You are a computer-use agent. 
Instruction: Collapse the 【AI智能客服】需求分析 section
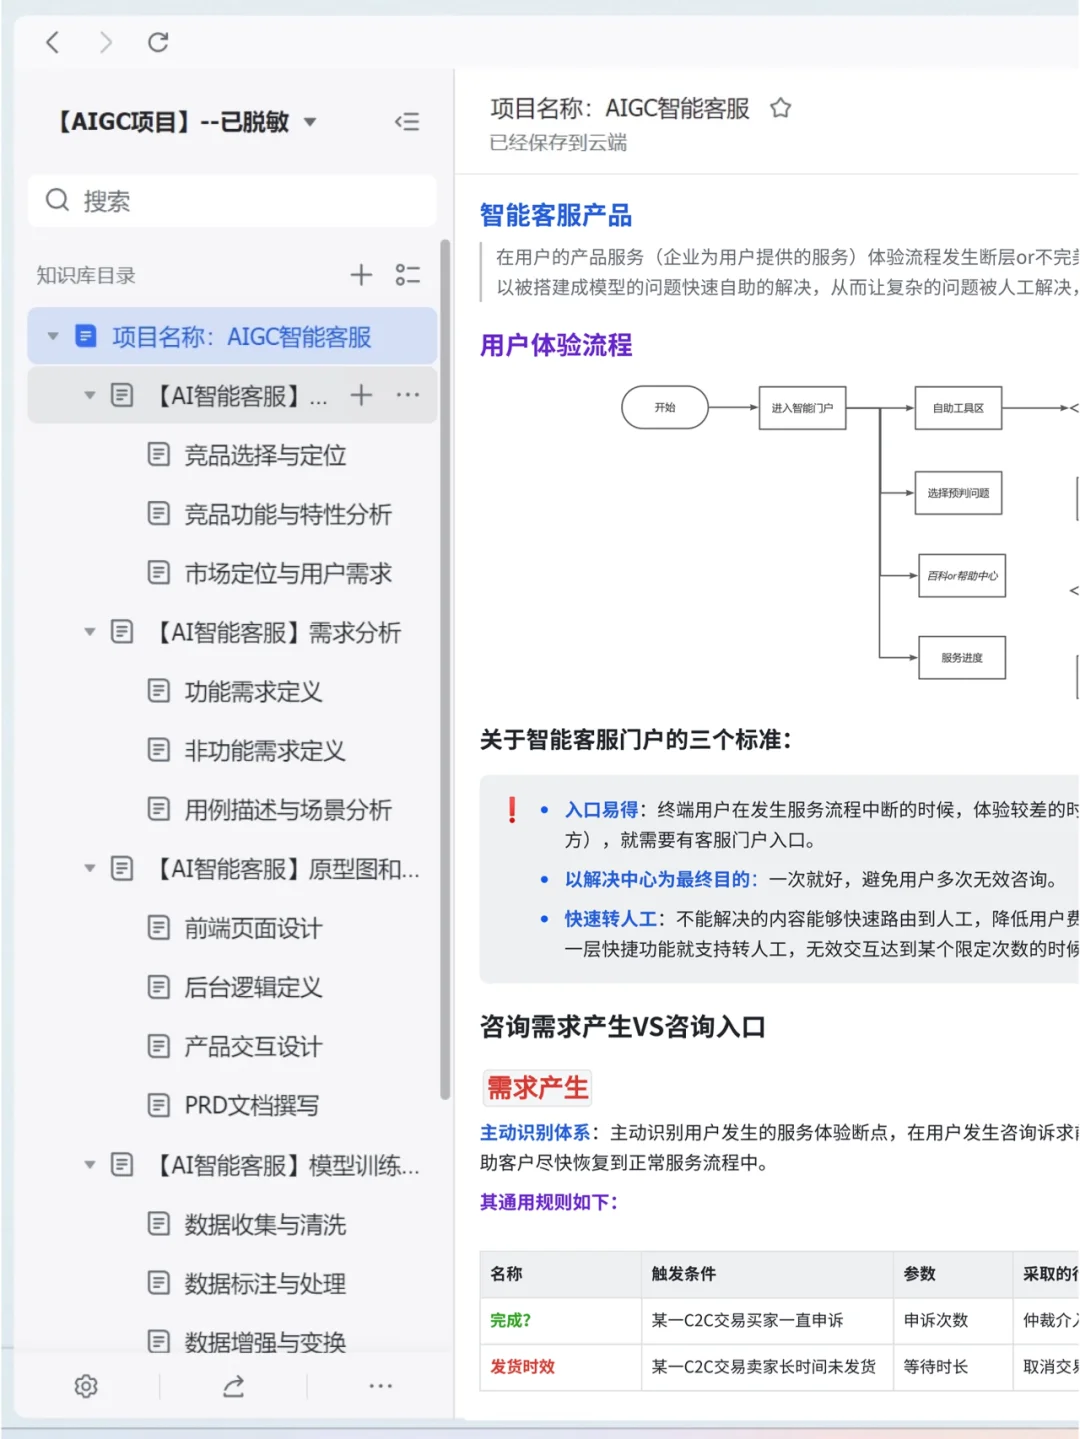coord(89,632)
